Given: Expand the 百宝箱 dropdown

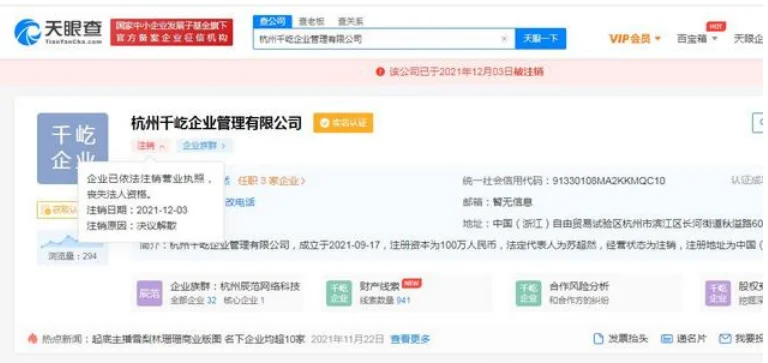Looking at the screenshot, I should click(697, 39).
